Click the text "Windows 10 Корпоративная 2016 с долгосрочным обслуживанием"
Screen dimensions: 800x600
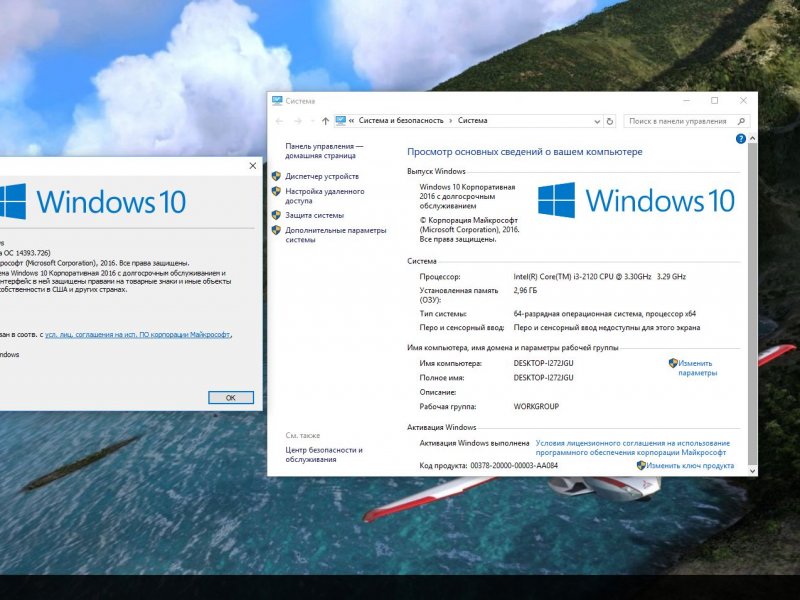point(467,196)
